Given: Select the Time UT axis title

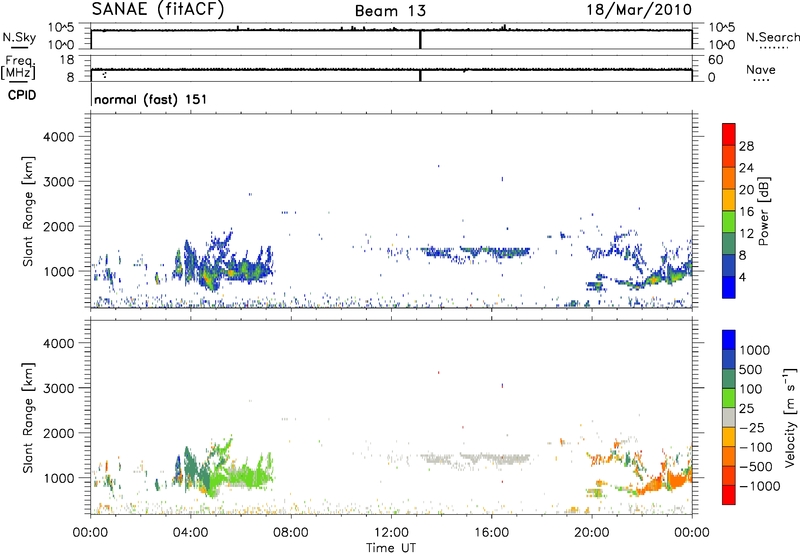Looking at the screenshot, I should point(391,548).
